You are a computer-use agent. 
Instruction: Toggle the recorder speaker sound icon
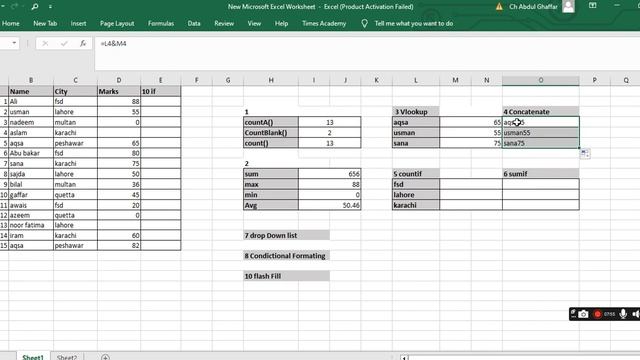coord(636,314)
